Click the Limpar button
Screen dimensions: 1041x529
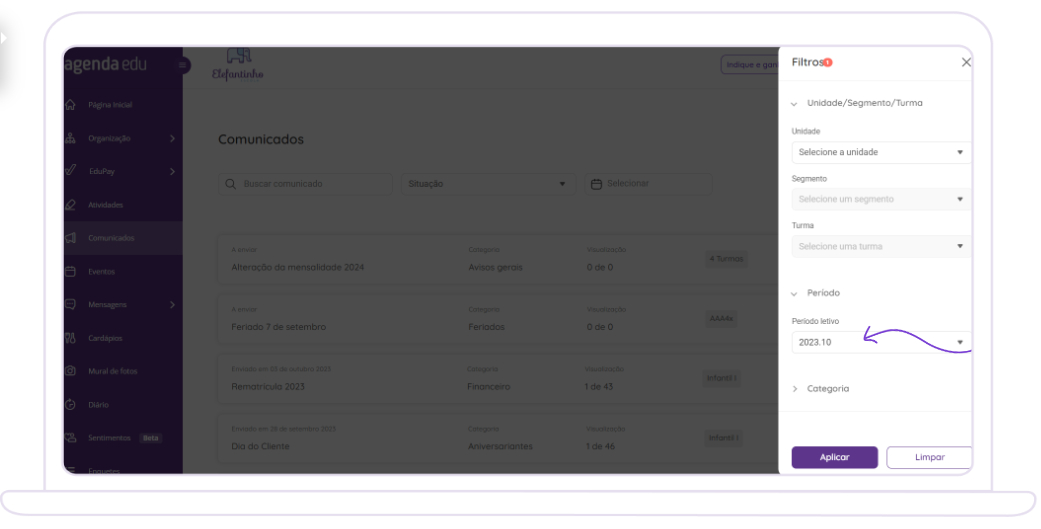[929, 457]
